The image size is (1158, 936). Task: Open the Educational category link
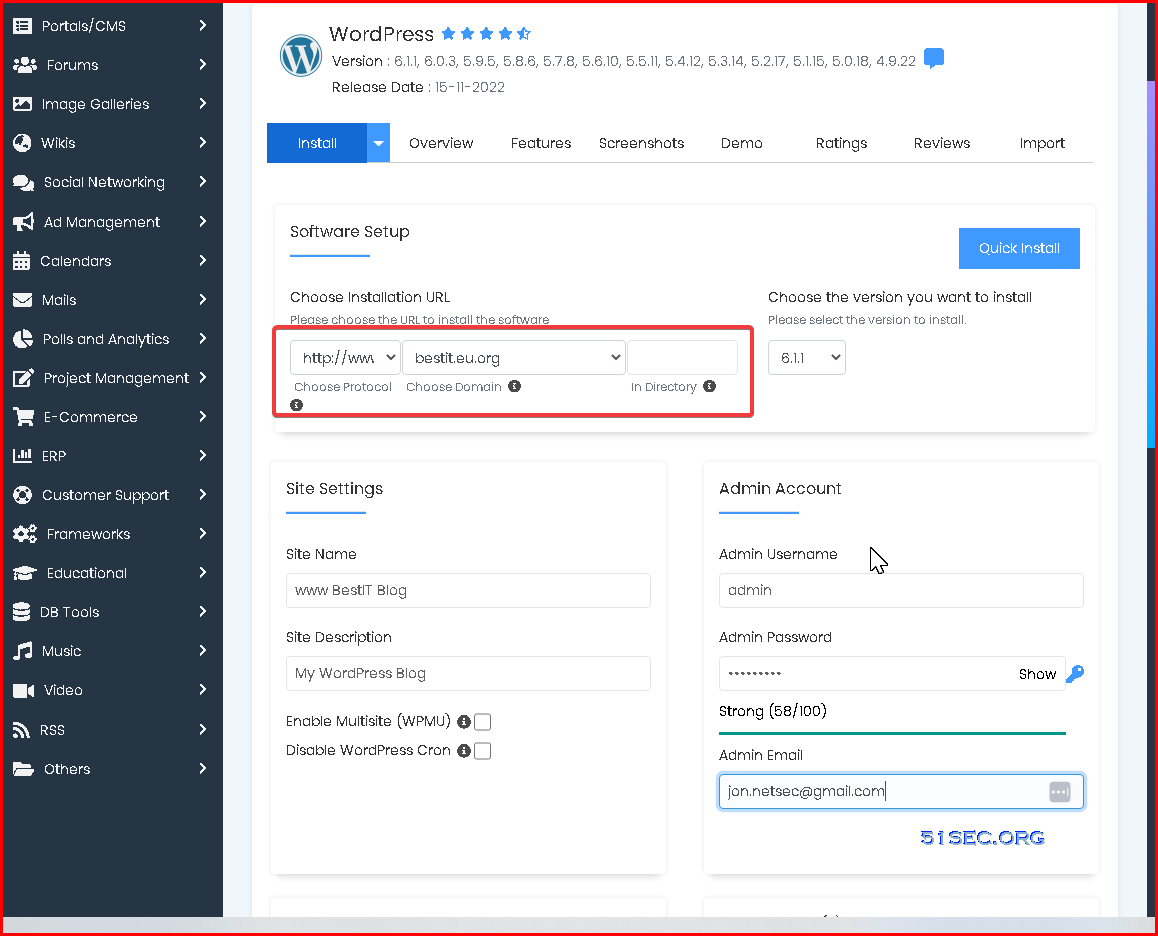pos(86,573)
